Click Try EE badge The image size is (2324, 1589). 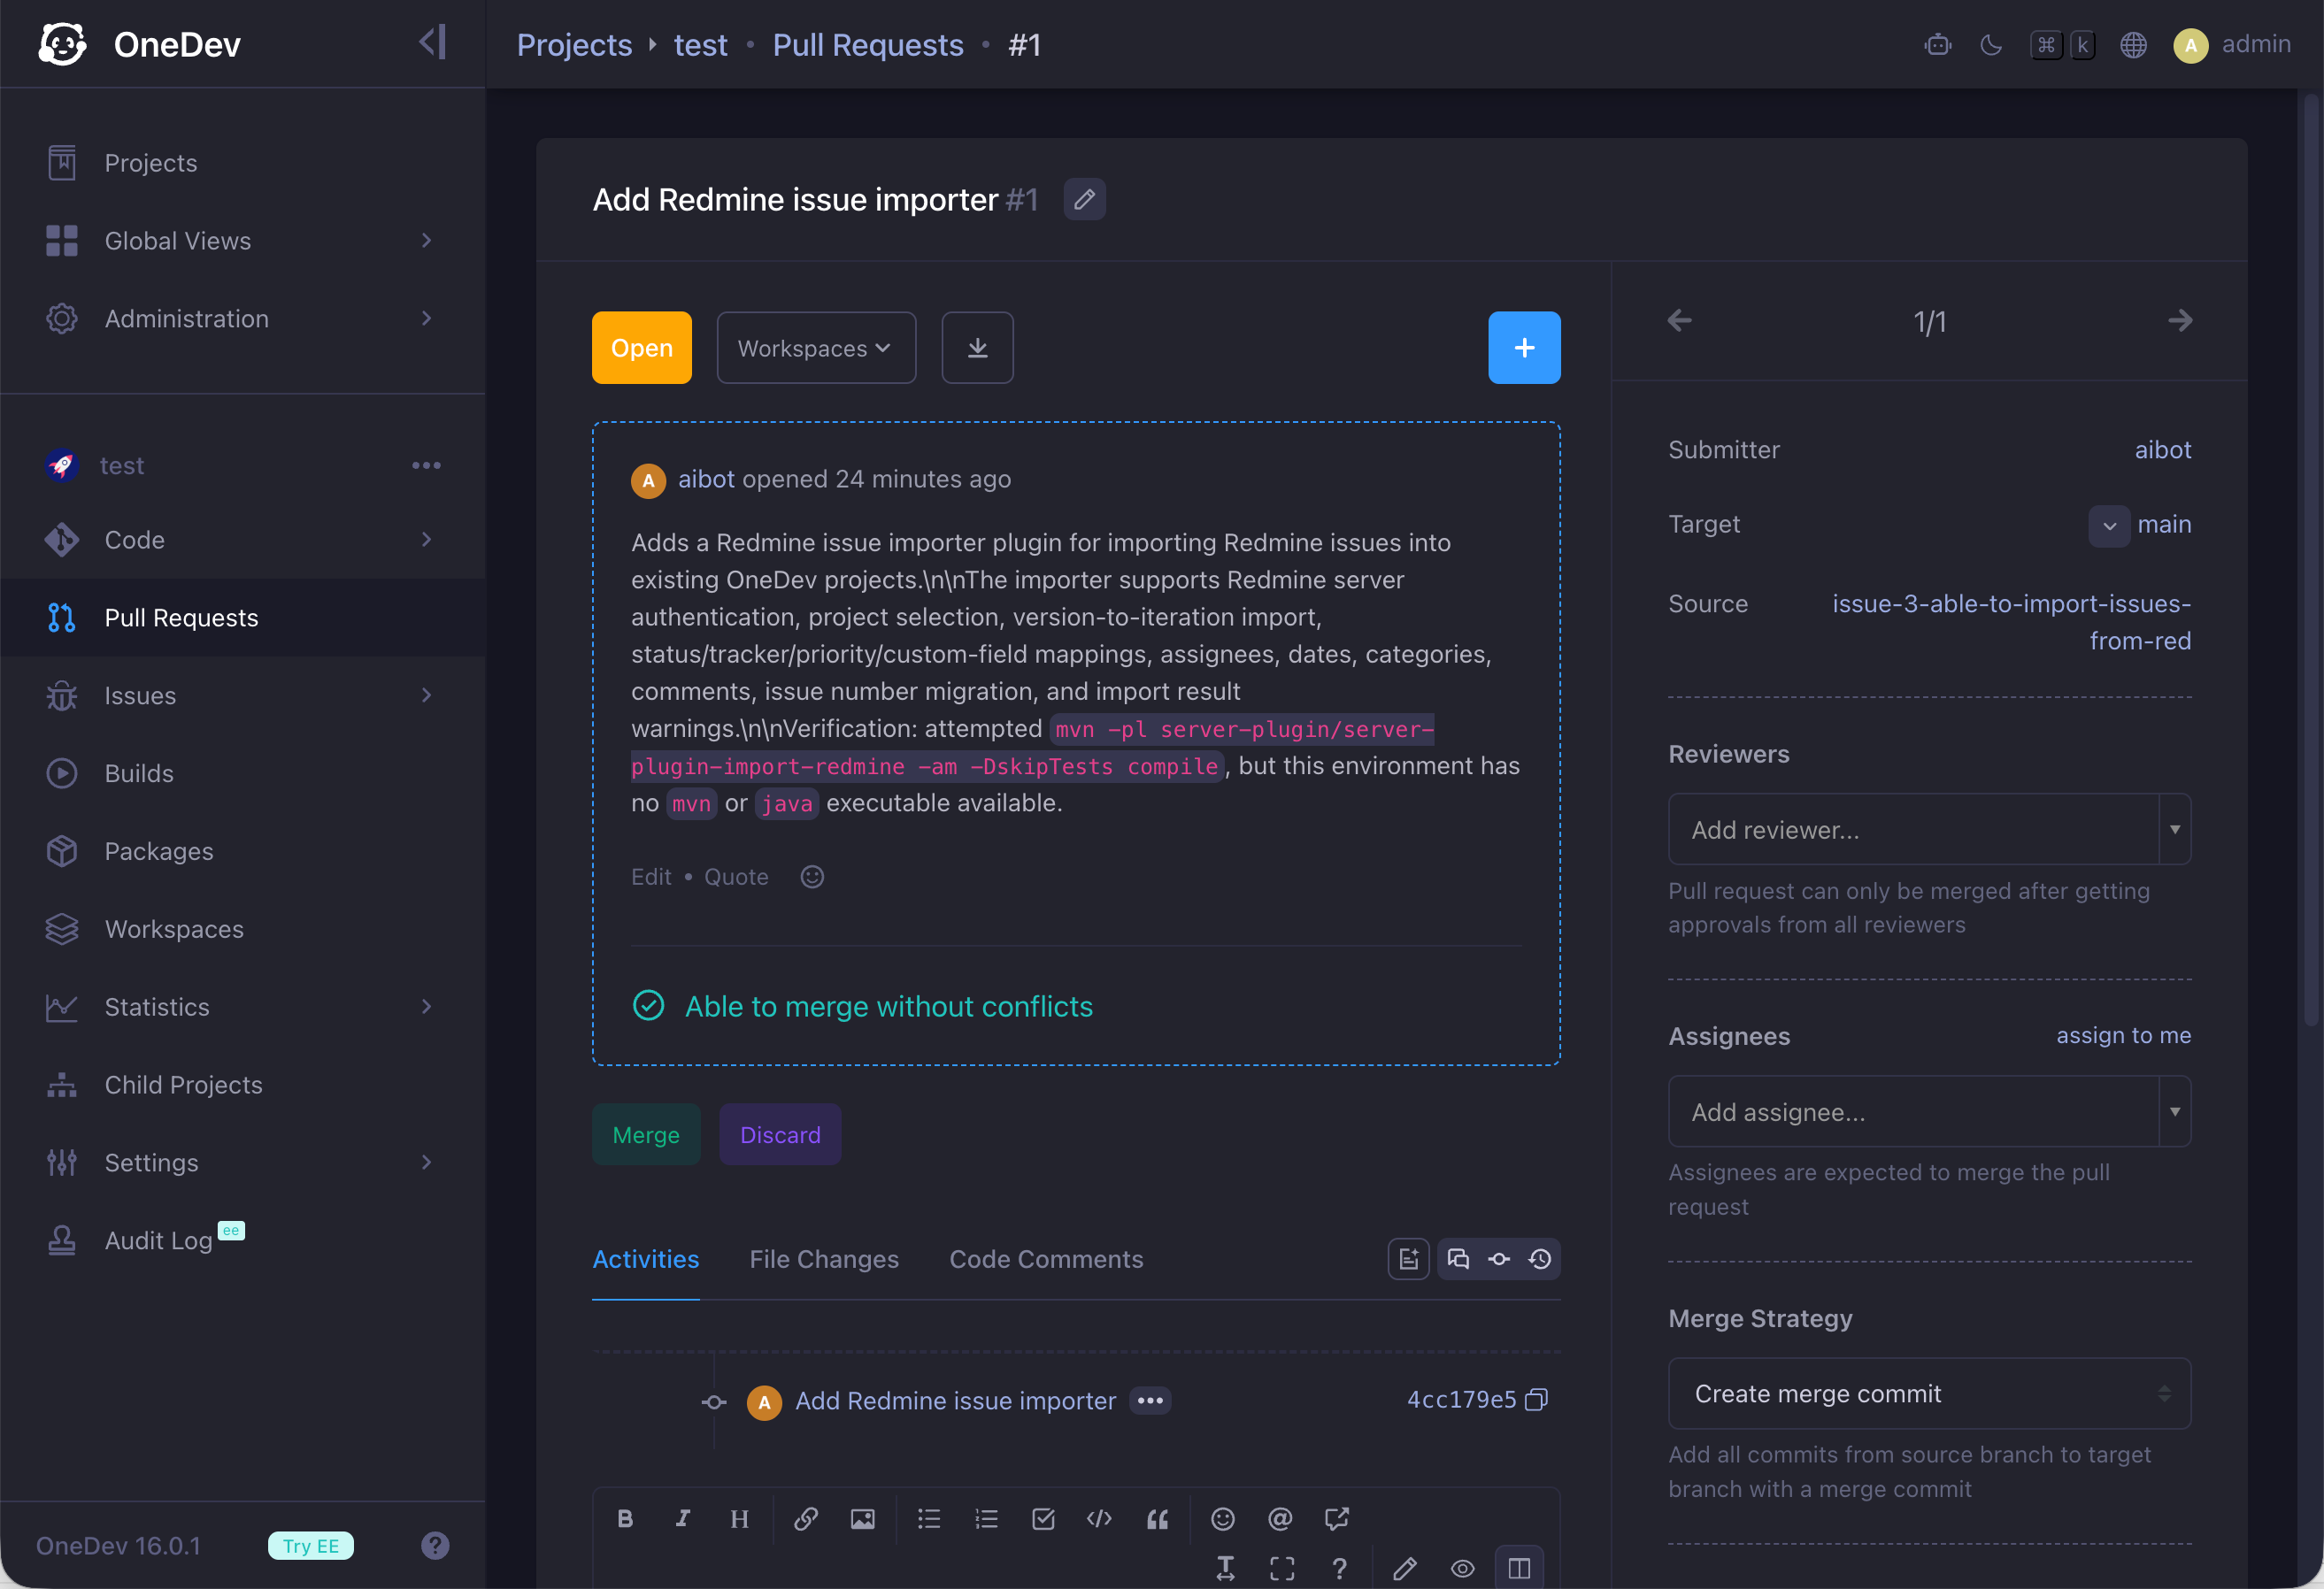311,1546
